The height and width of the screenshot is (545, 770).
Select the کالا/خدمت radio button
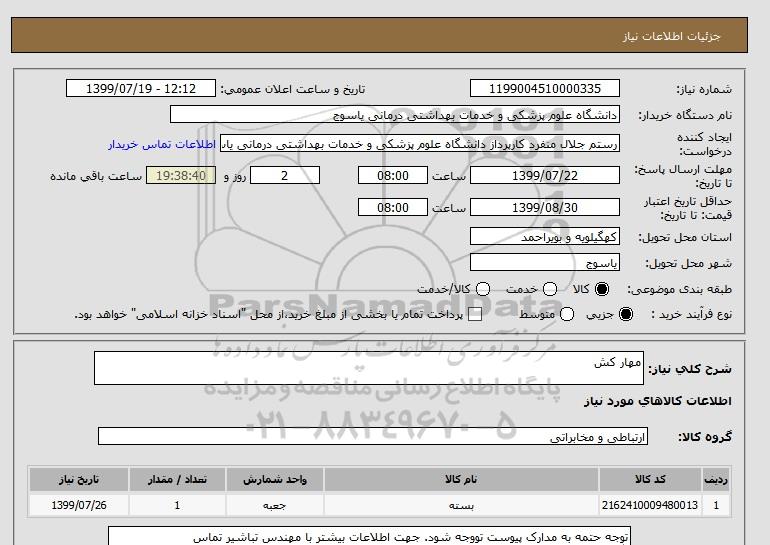click(483, 289)
